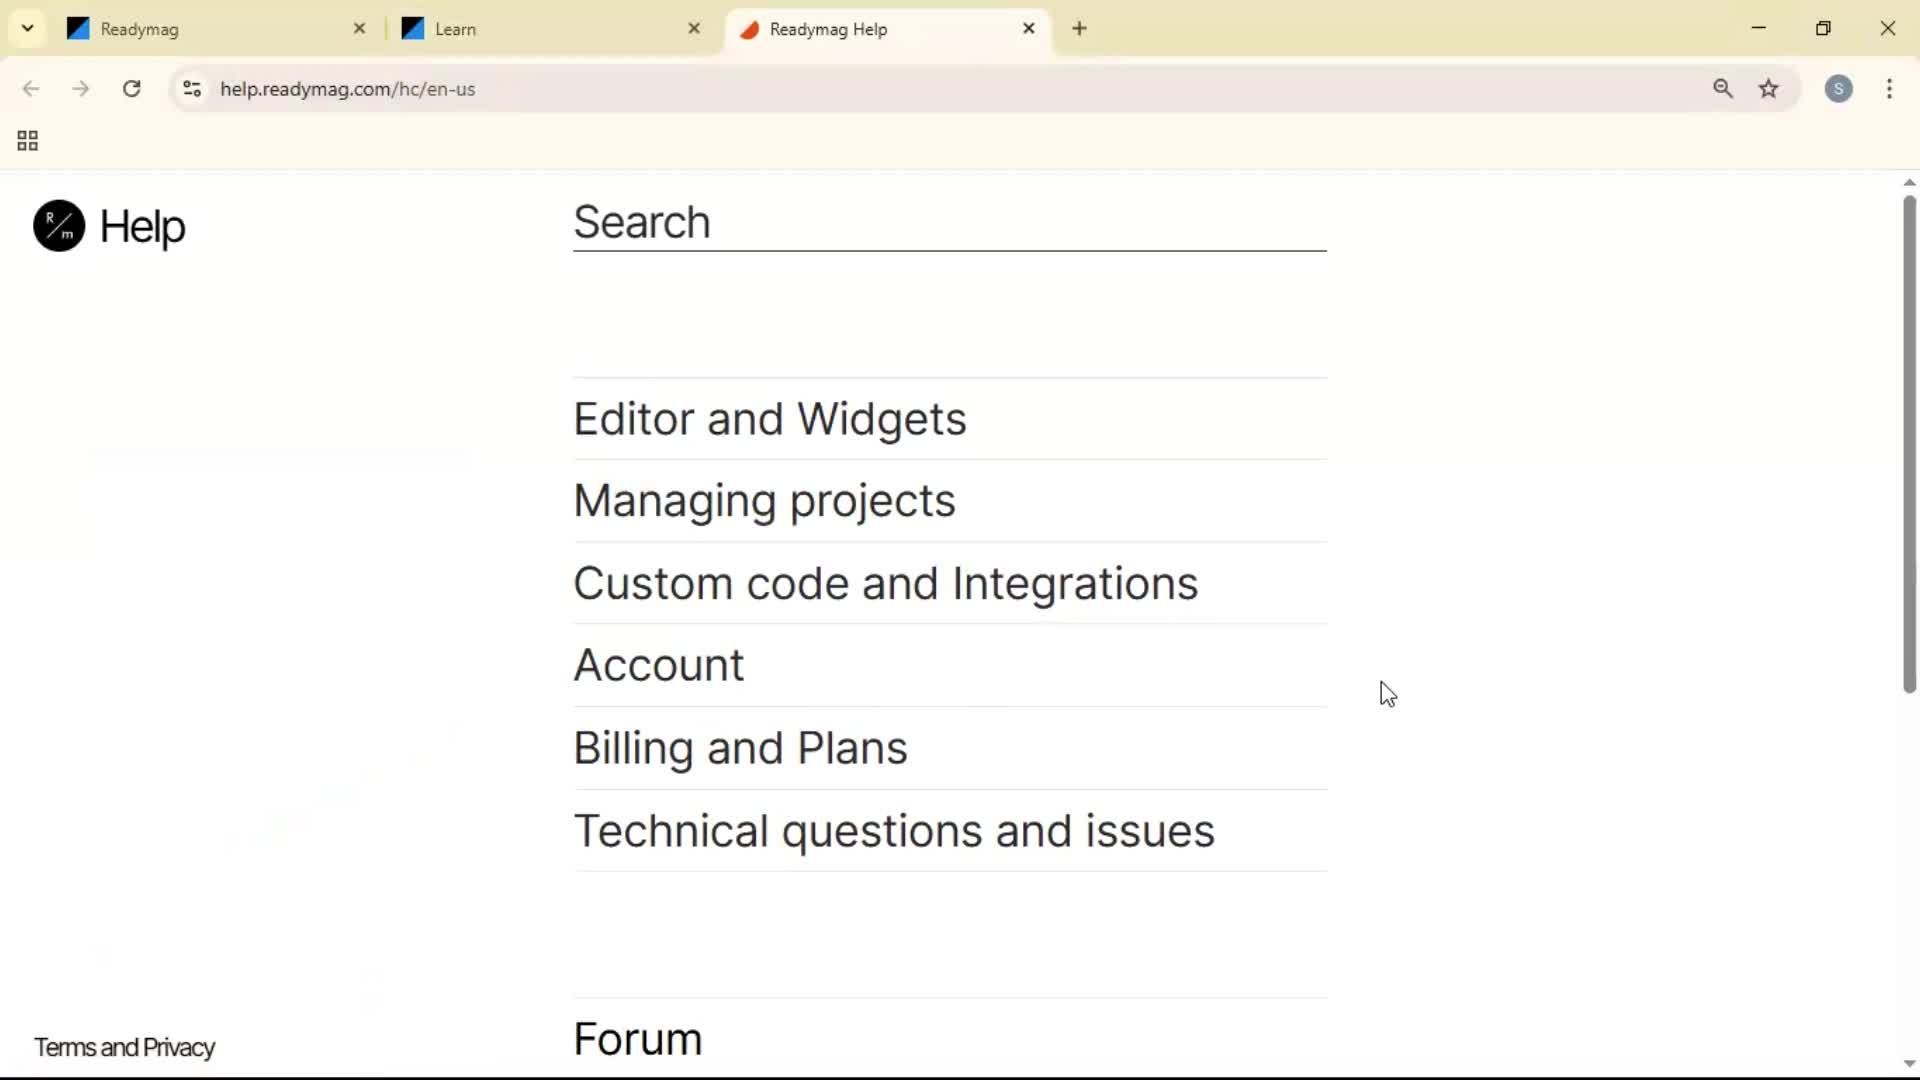This screenshot has height=1080, width=1920.
Task: Open site information icon in address bar
Action: (192, 89)
